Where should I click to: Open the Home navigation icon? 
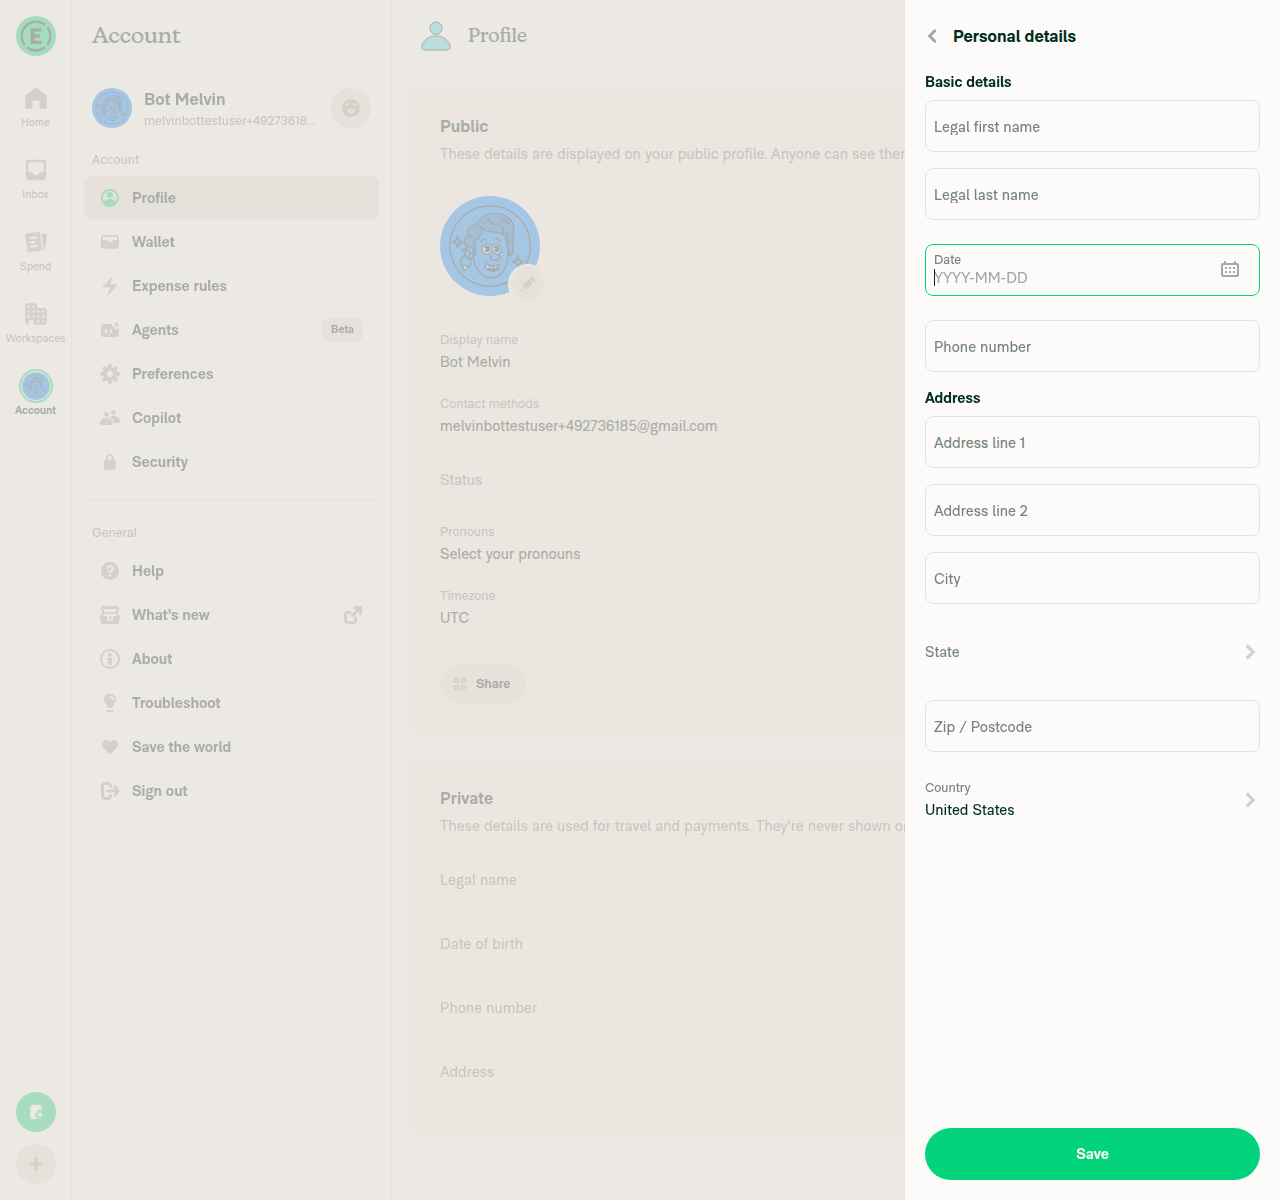(36, 107)
